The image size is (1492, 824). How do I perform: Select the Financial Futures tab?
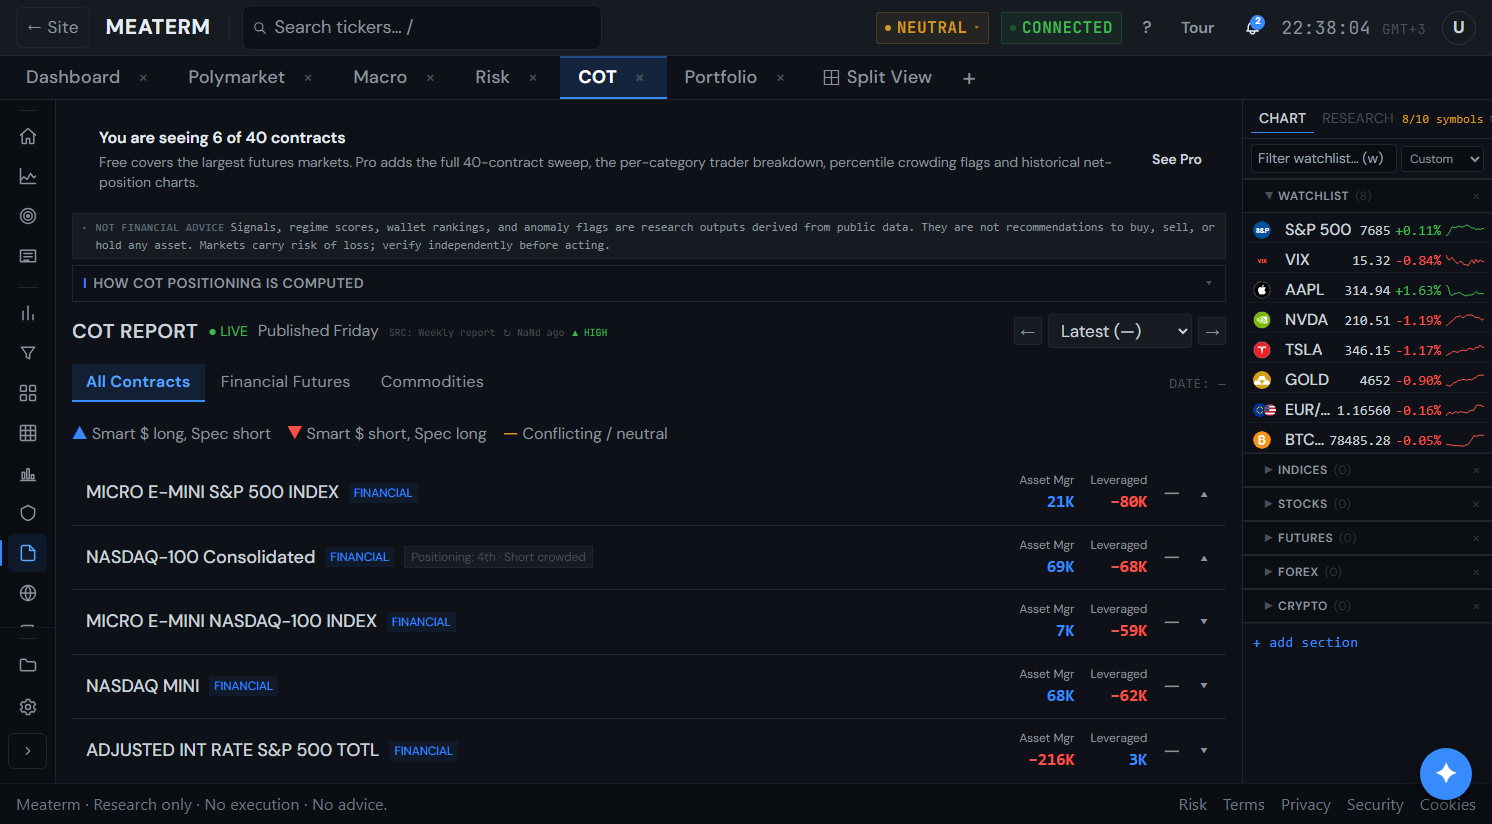(286, 382)
